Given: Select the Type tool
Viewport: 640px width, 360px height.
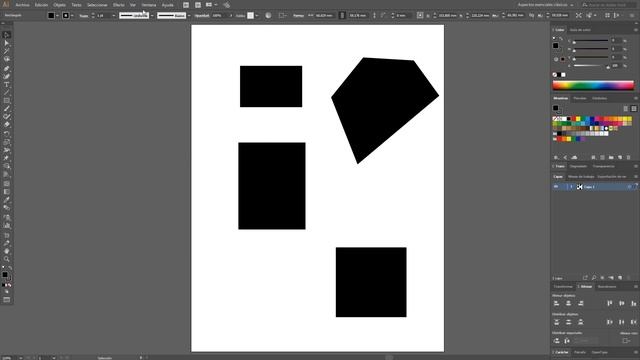Looking at the screenshot, I should click(7, 84).
